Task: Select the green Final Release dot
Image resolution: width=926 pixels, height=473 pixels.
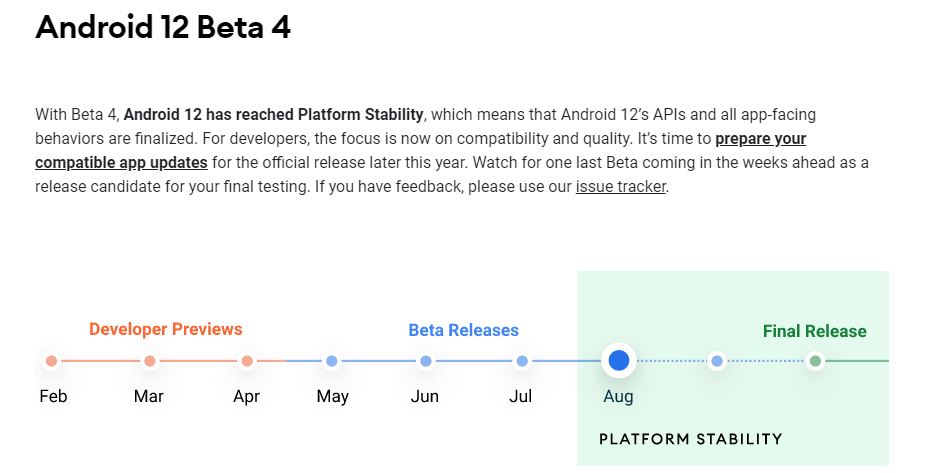Action: point(816,361)
